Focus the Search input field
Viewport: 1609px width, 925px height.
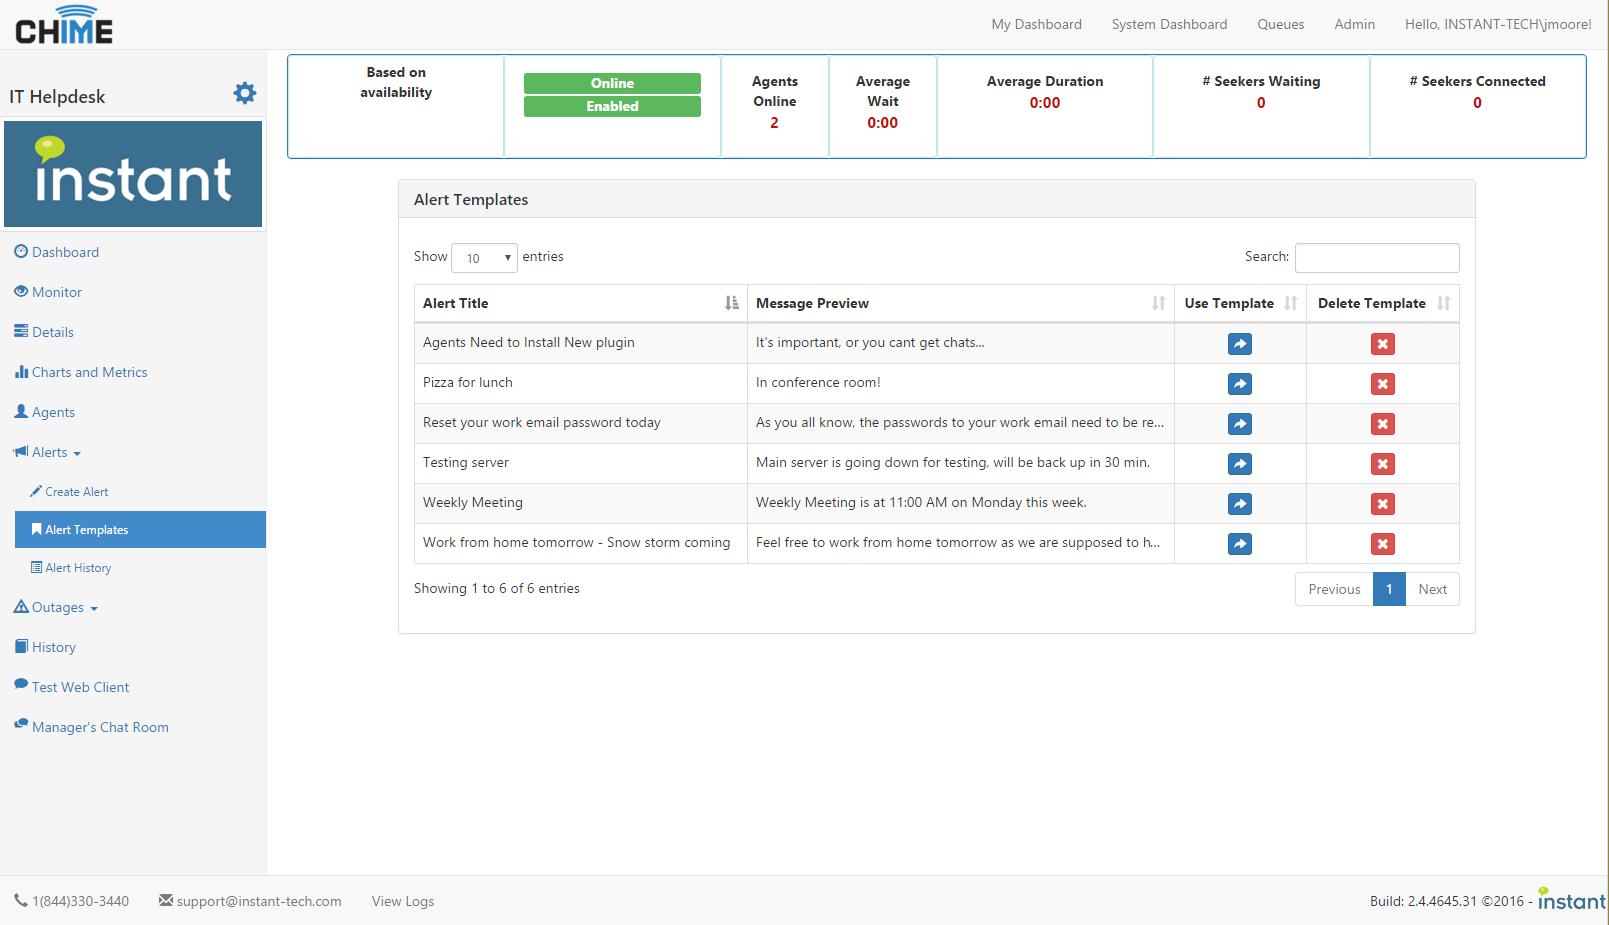tap(1377, 258)
